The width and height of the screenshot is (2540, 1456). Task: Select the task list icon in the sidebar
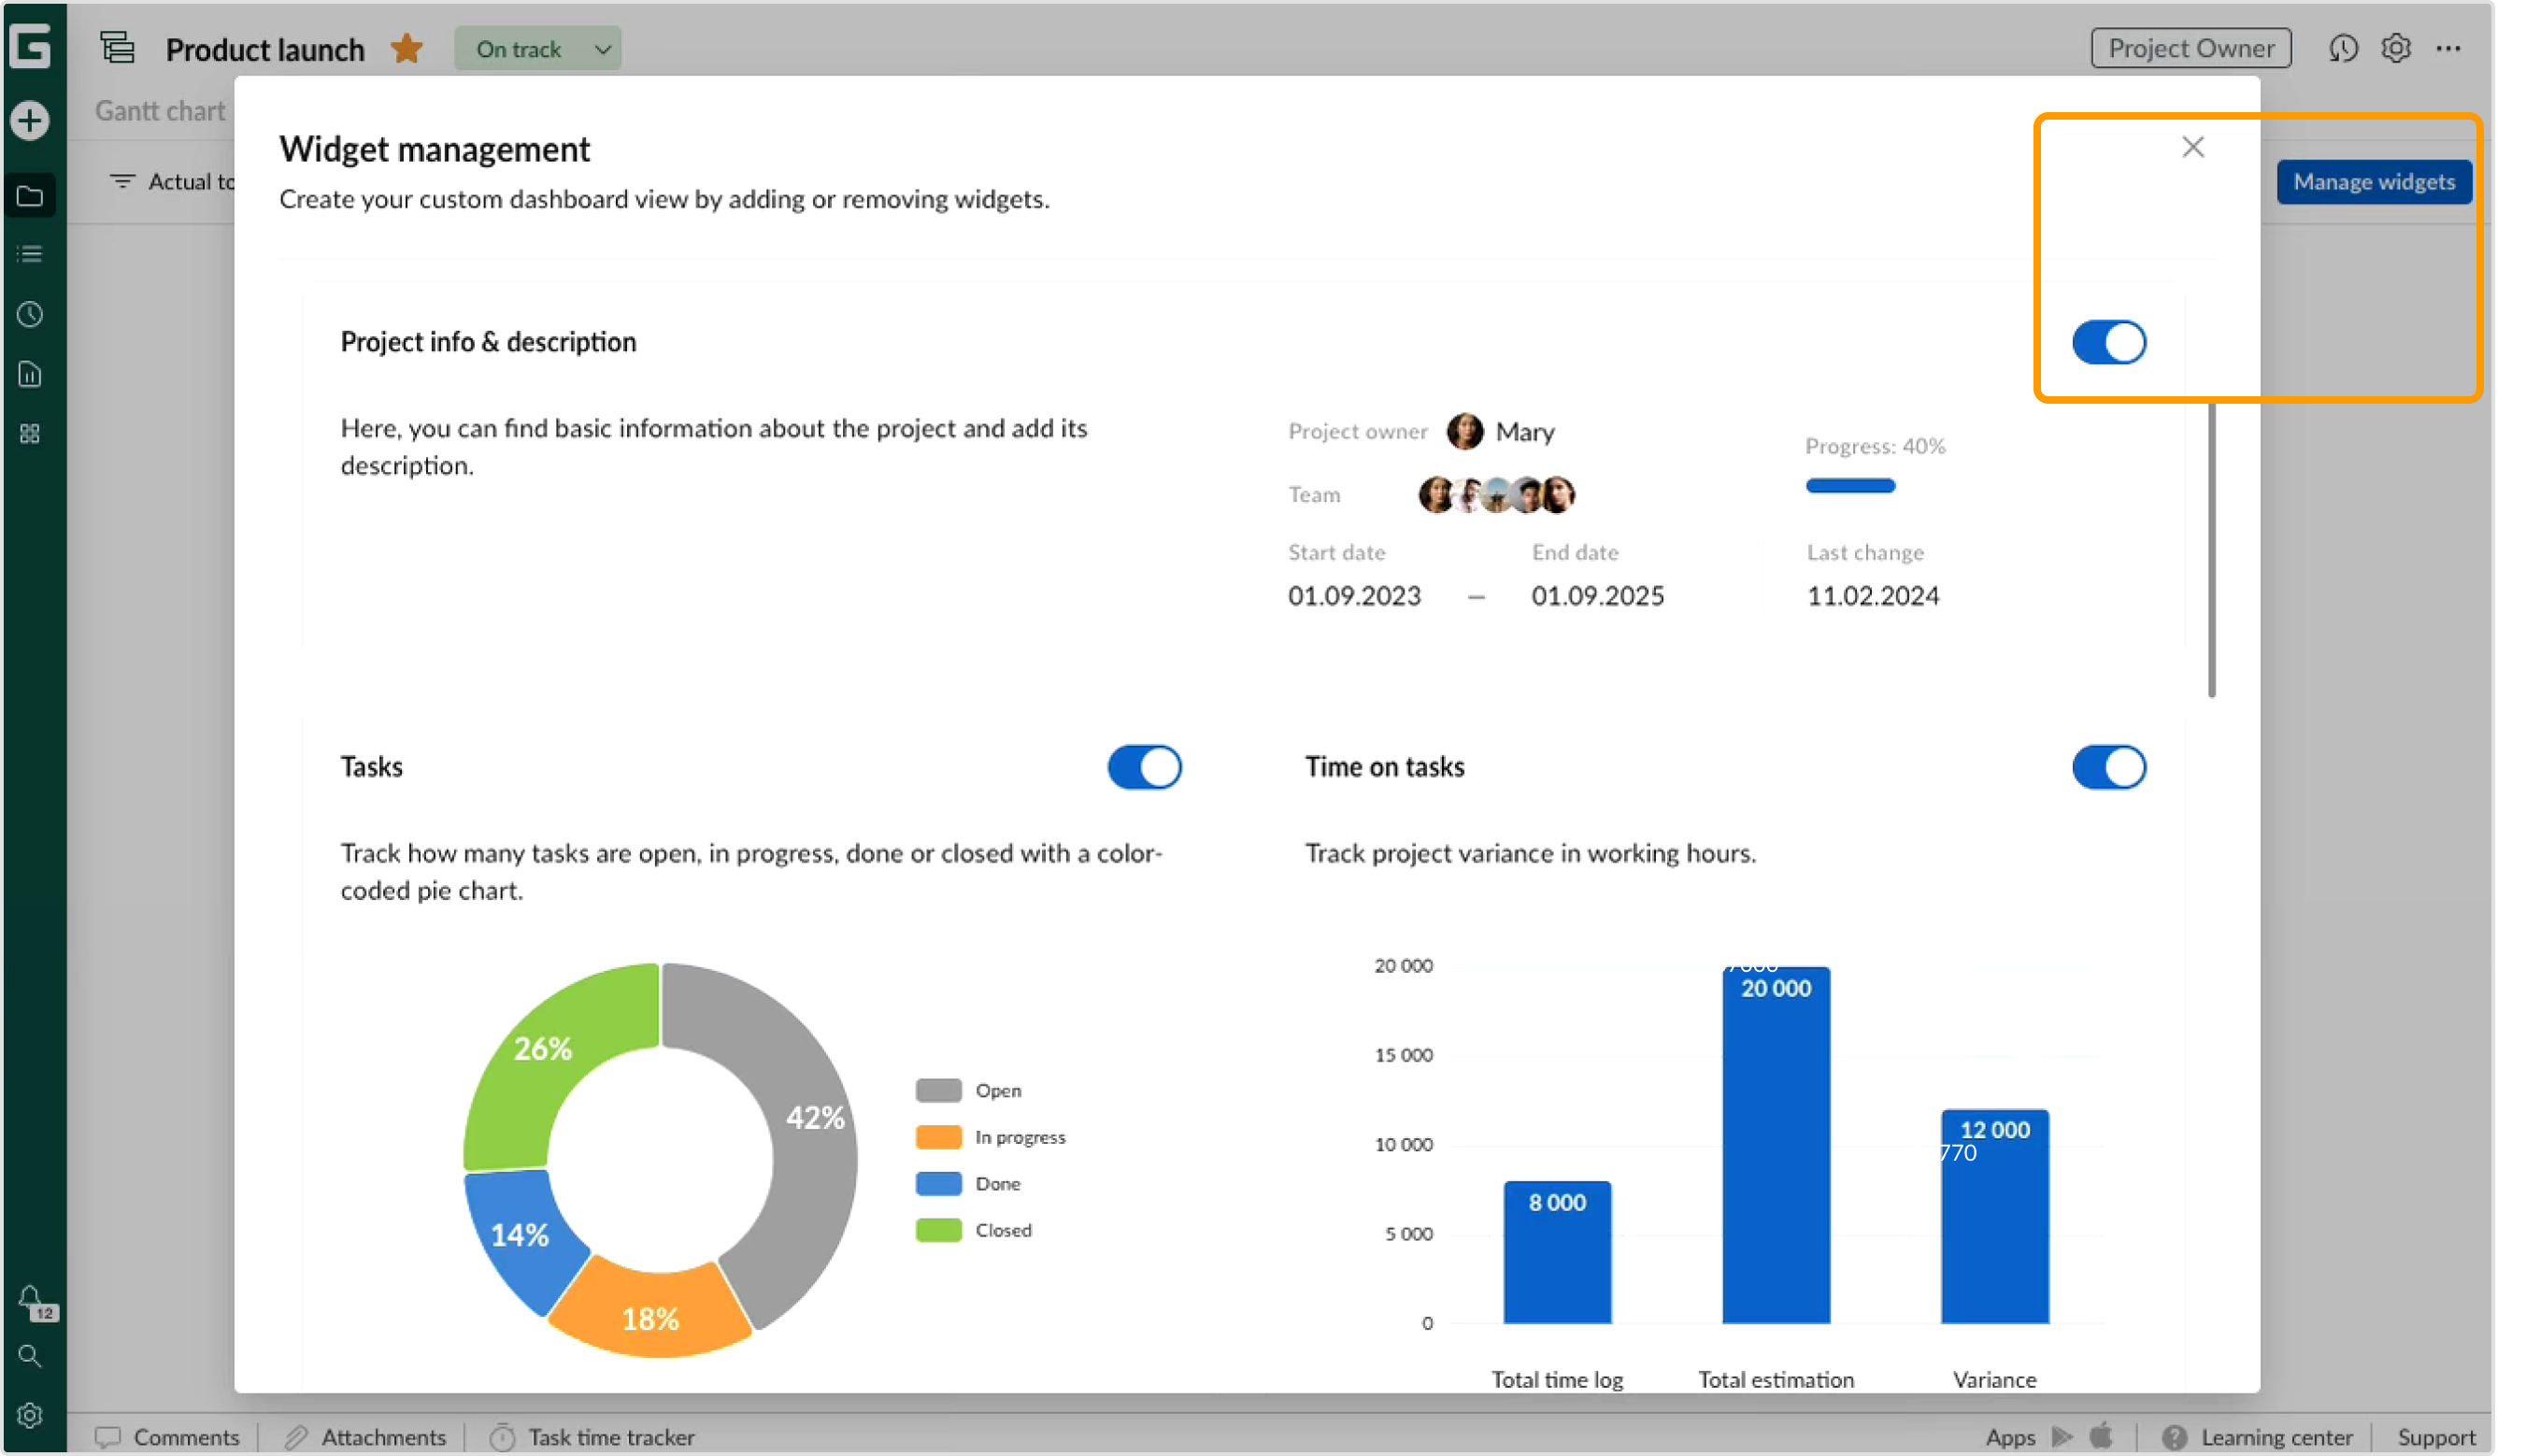[x=30, y=254]
